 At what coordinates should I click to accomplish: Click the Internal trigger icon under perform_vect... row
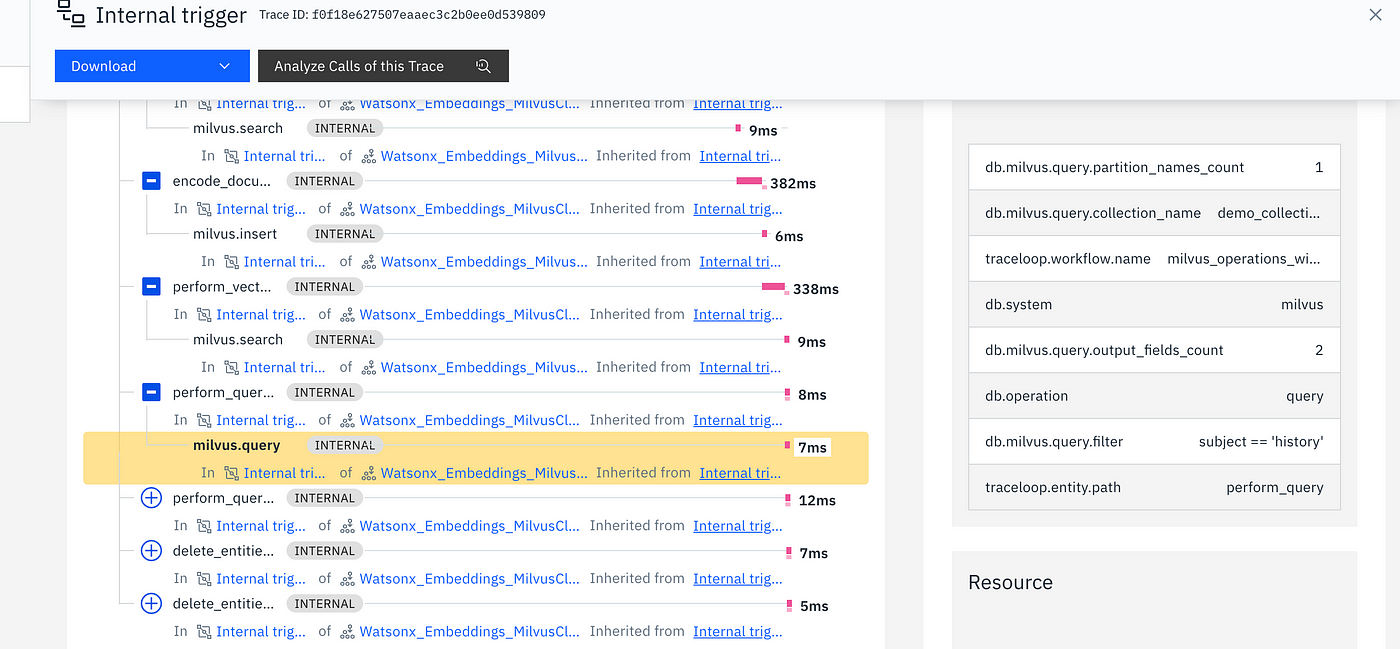coord(204,314)
